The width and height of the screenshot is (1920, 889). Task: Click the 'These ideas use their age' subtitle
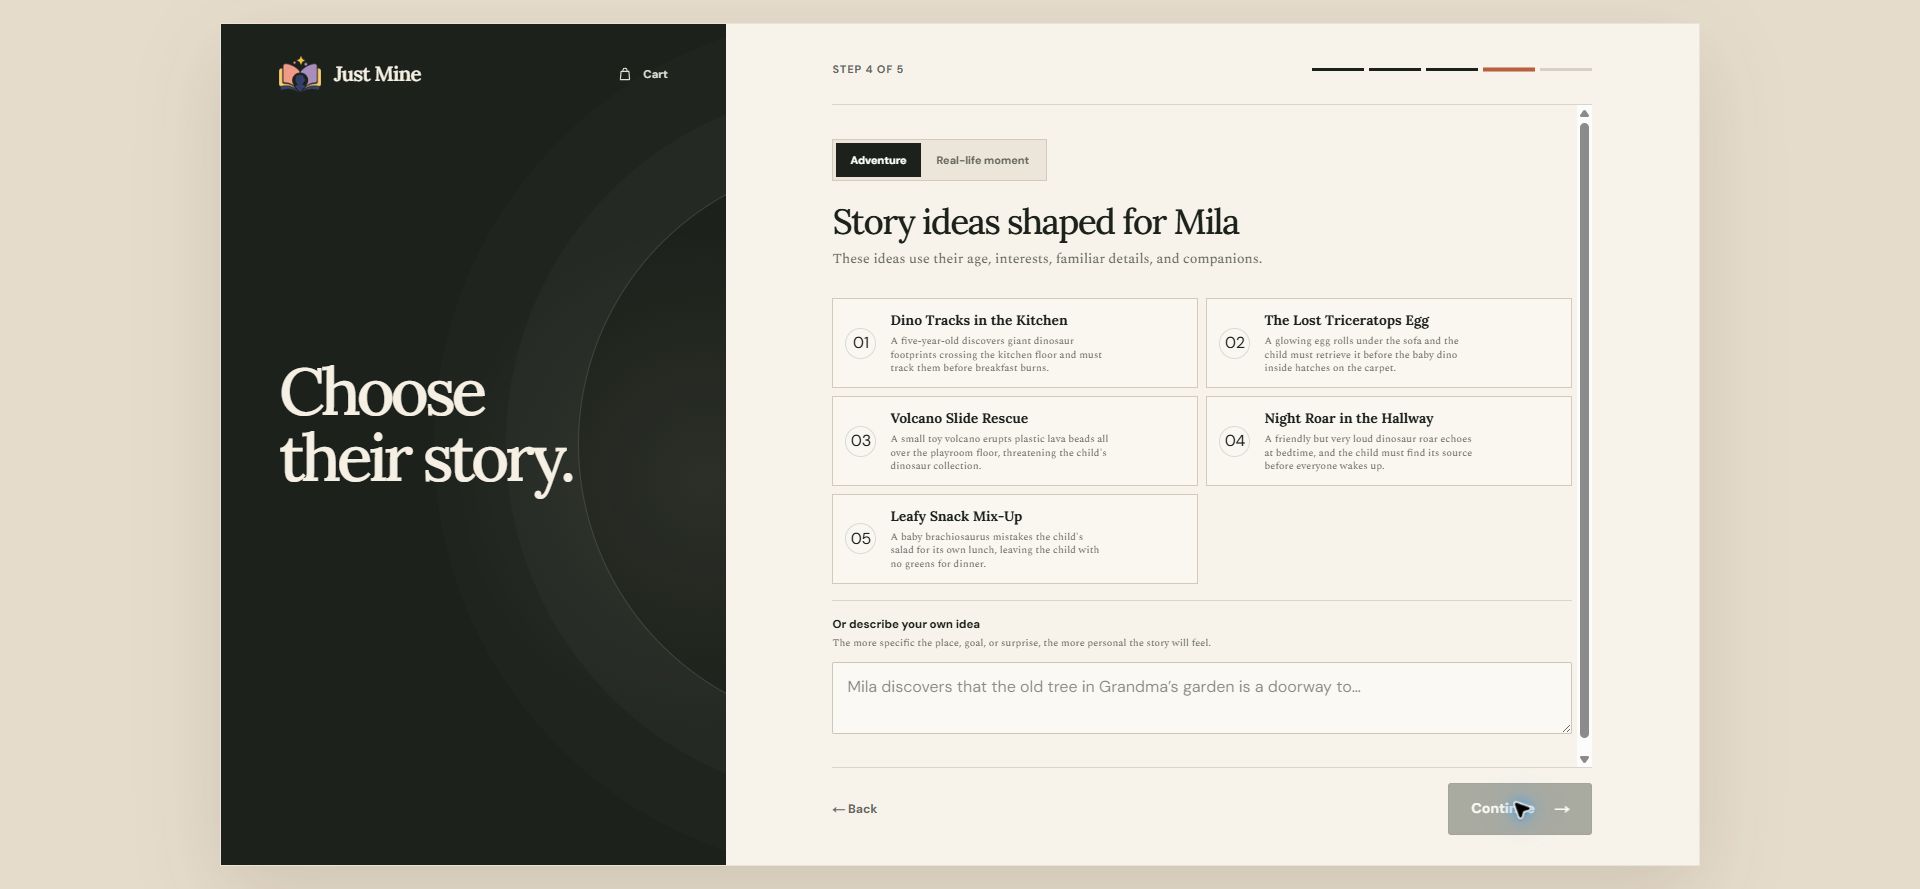pos(1047,259)
